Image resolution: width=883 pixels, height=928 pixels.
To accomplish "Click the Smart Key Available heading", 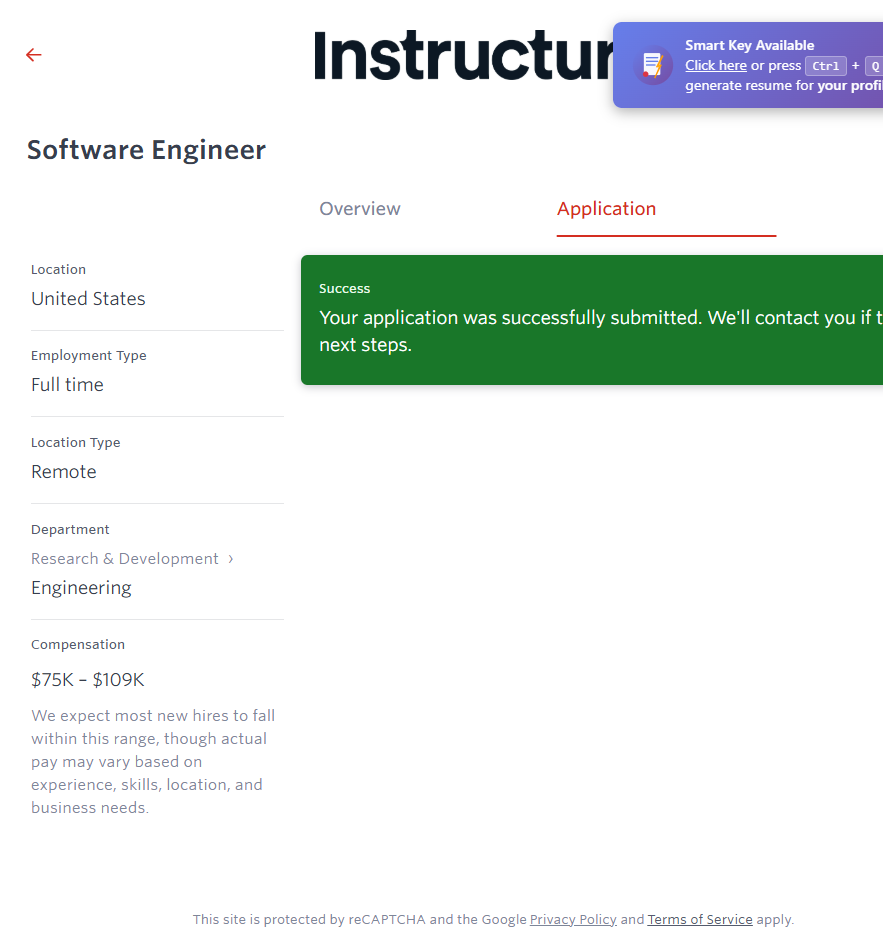I will coord(749,45).
